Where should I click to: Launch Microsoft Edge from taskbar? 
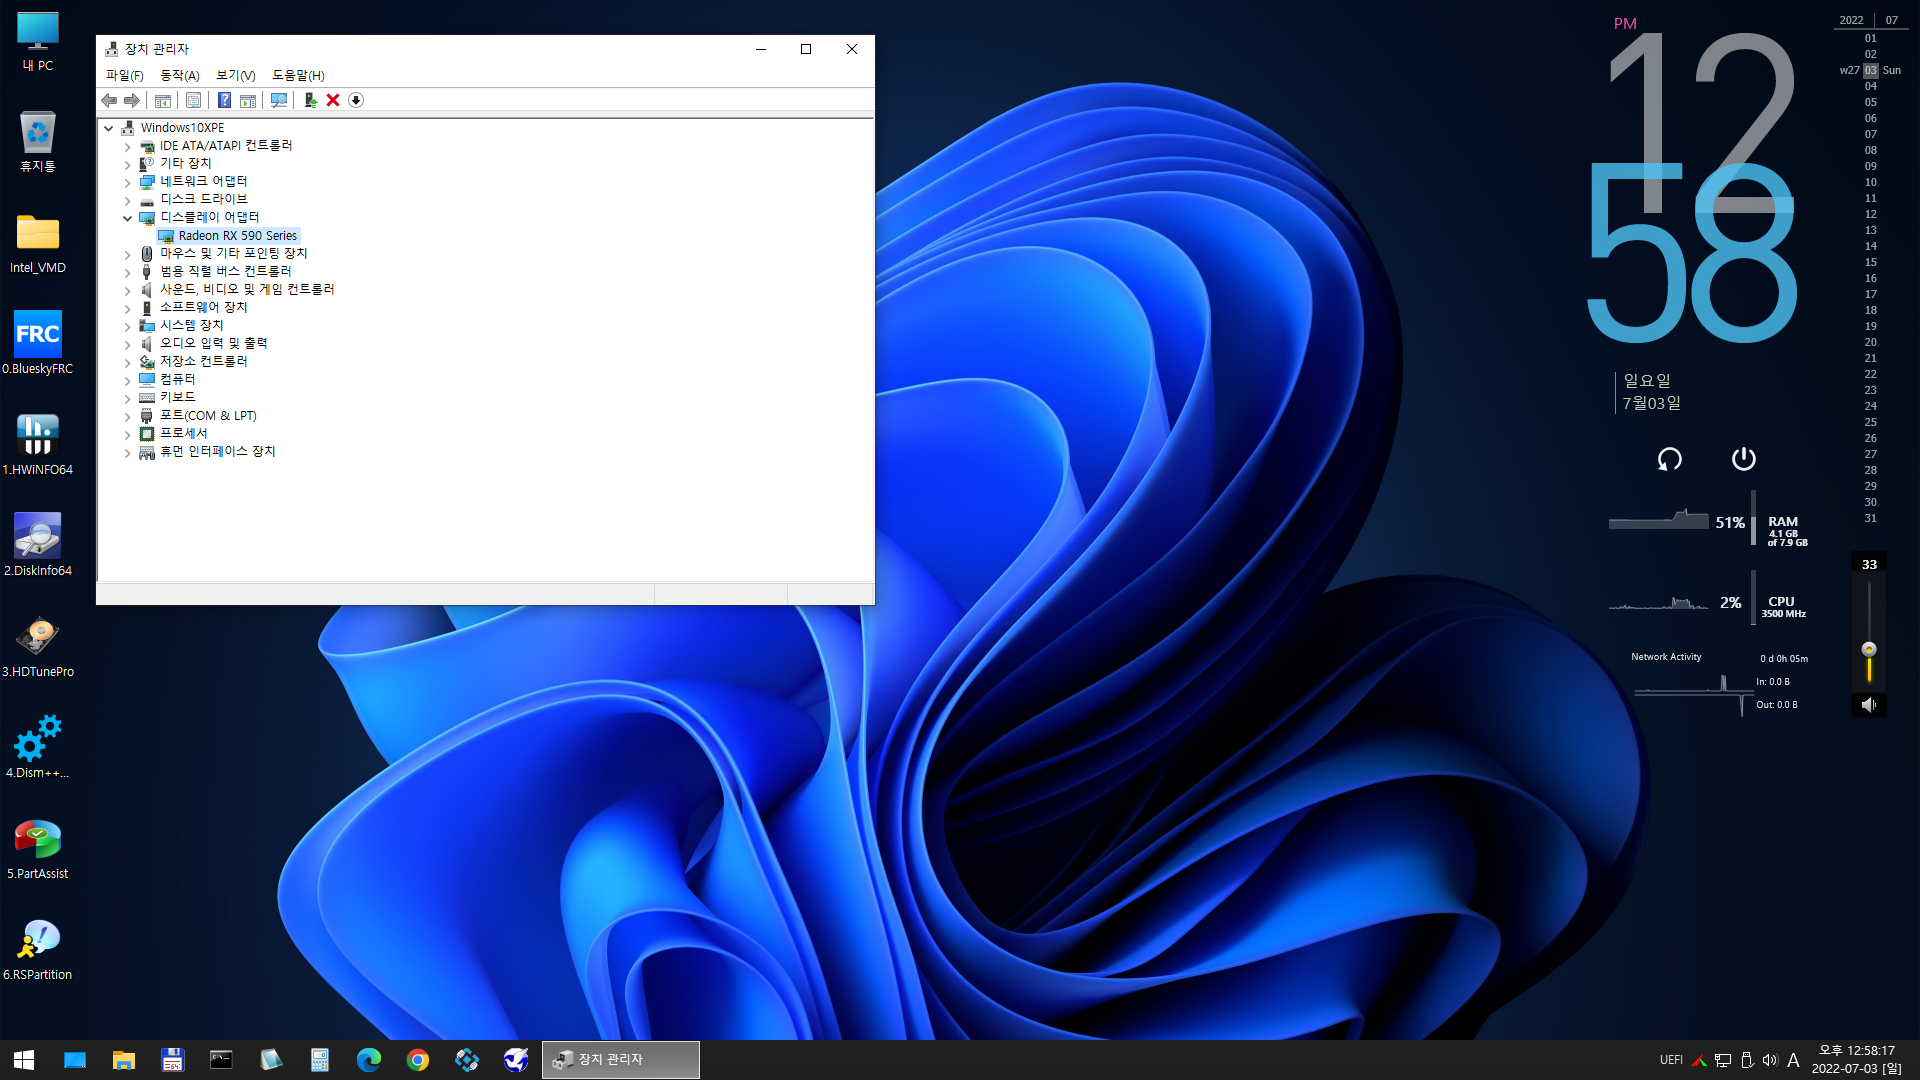coord(369,1060)
